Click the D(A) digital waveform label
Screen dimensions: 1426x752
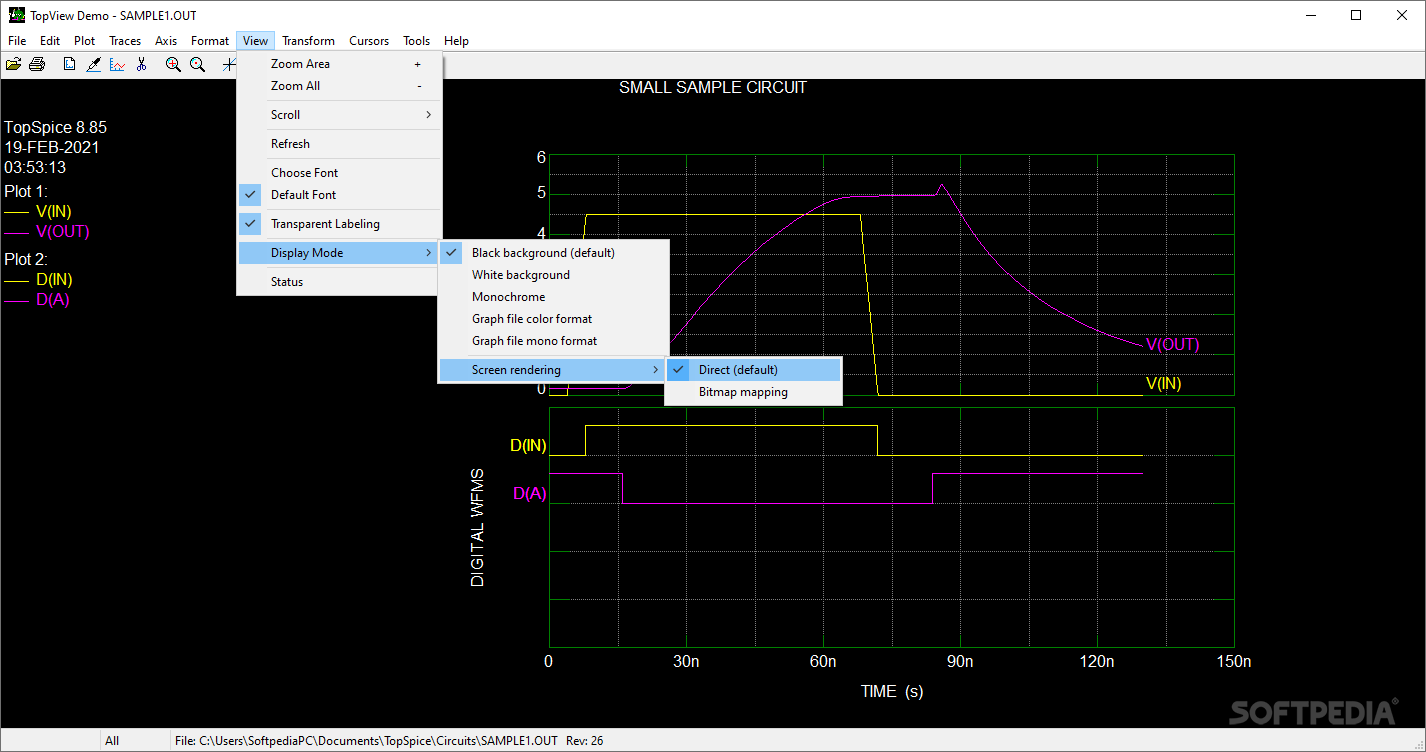530,493
